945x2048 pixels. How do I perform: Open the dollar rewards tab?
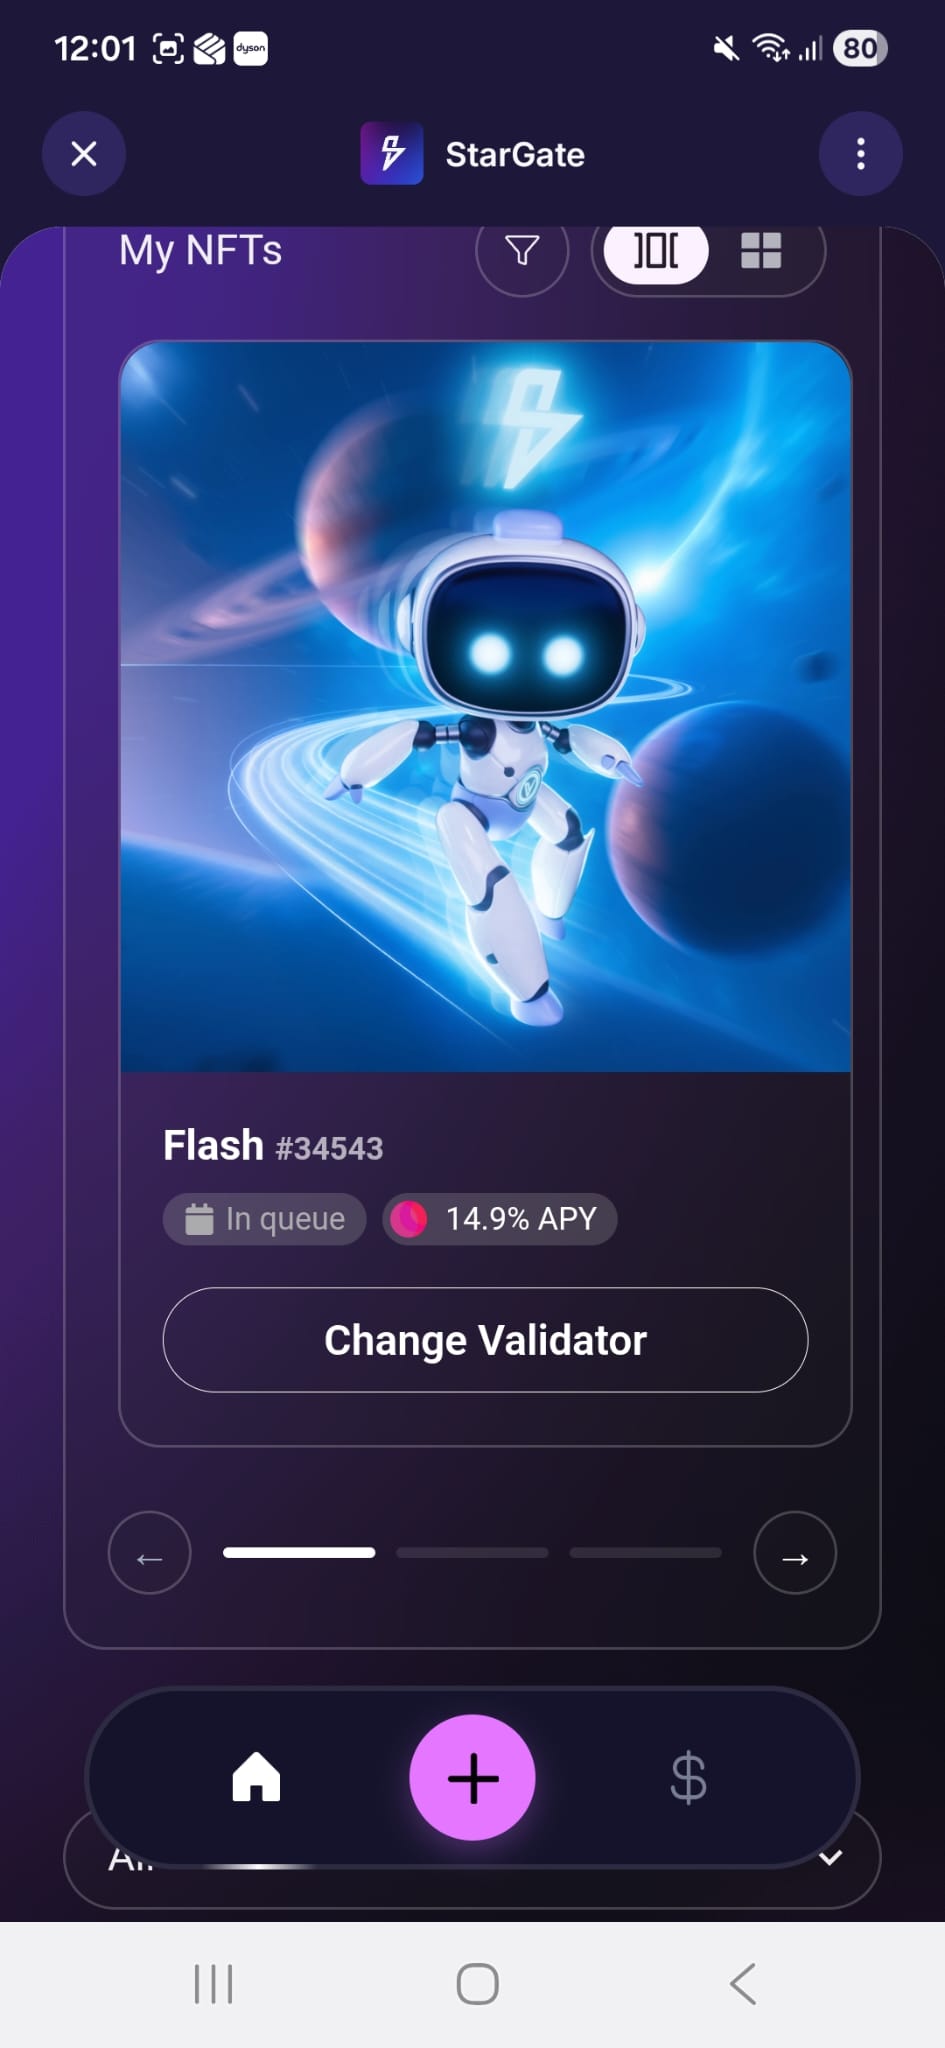coord(688,1778)
